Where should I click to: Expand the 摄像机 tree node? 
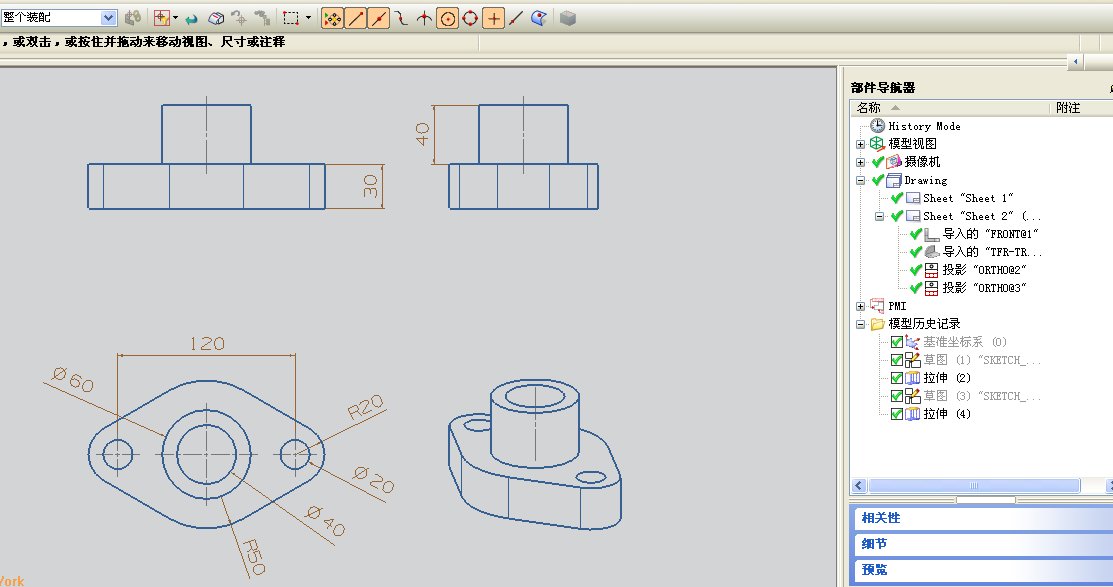860,162
